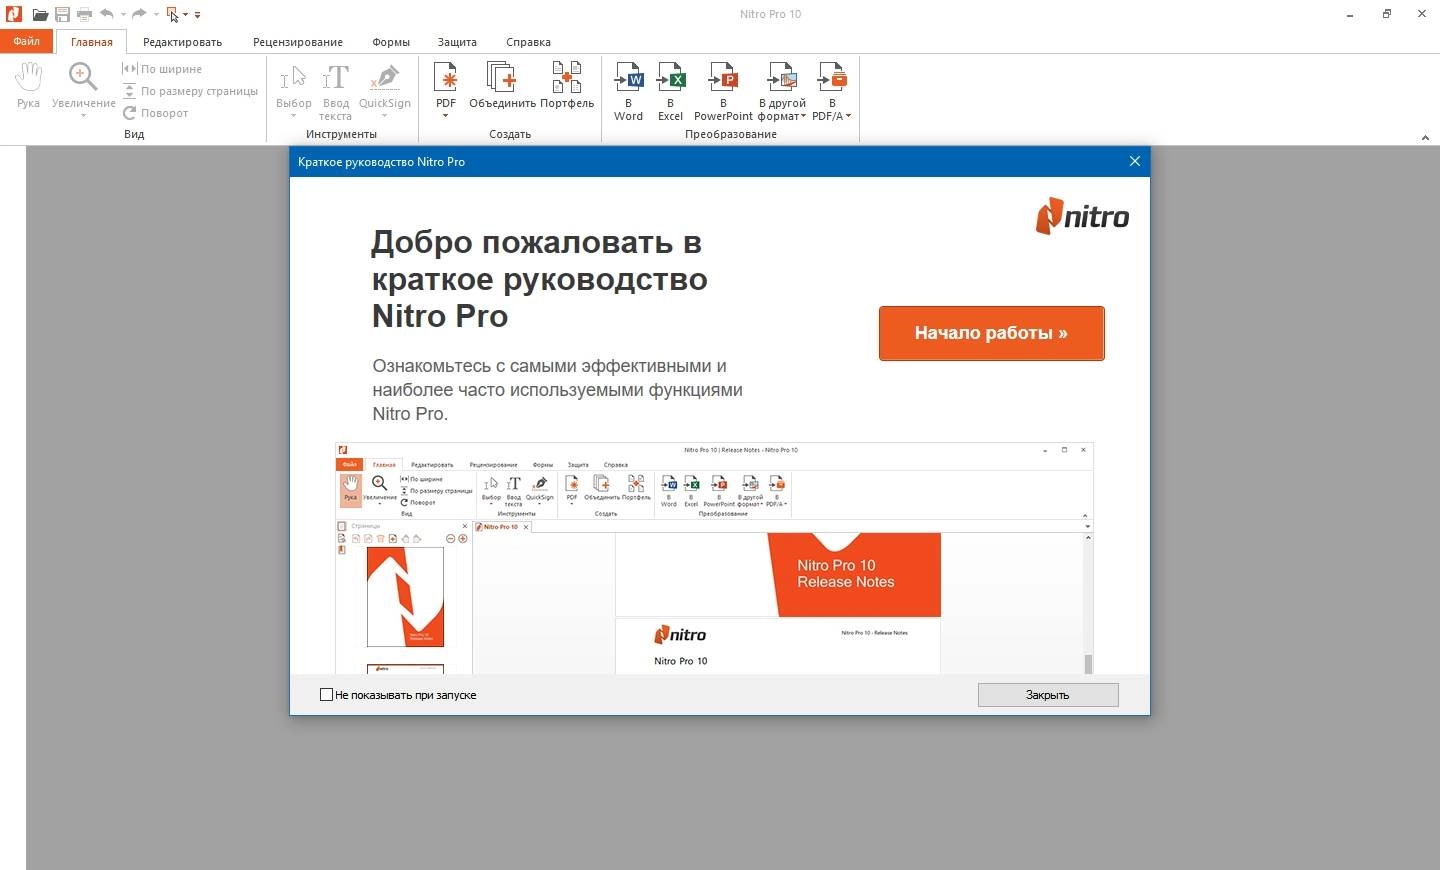Close the Краткое руководство dialog with X

click(x=1135, y=161)
